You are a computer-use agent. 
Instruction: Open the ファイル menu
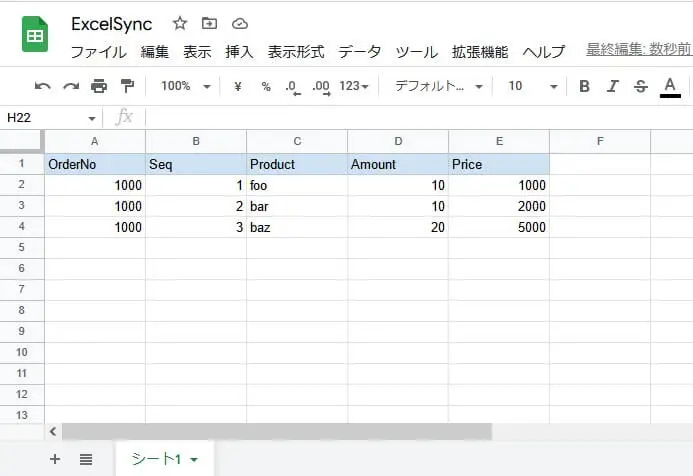98,52
